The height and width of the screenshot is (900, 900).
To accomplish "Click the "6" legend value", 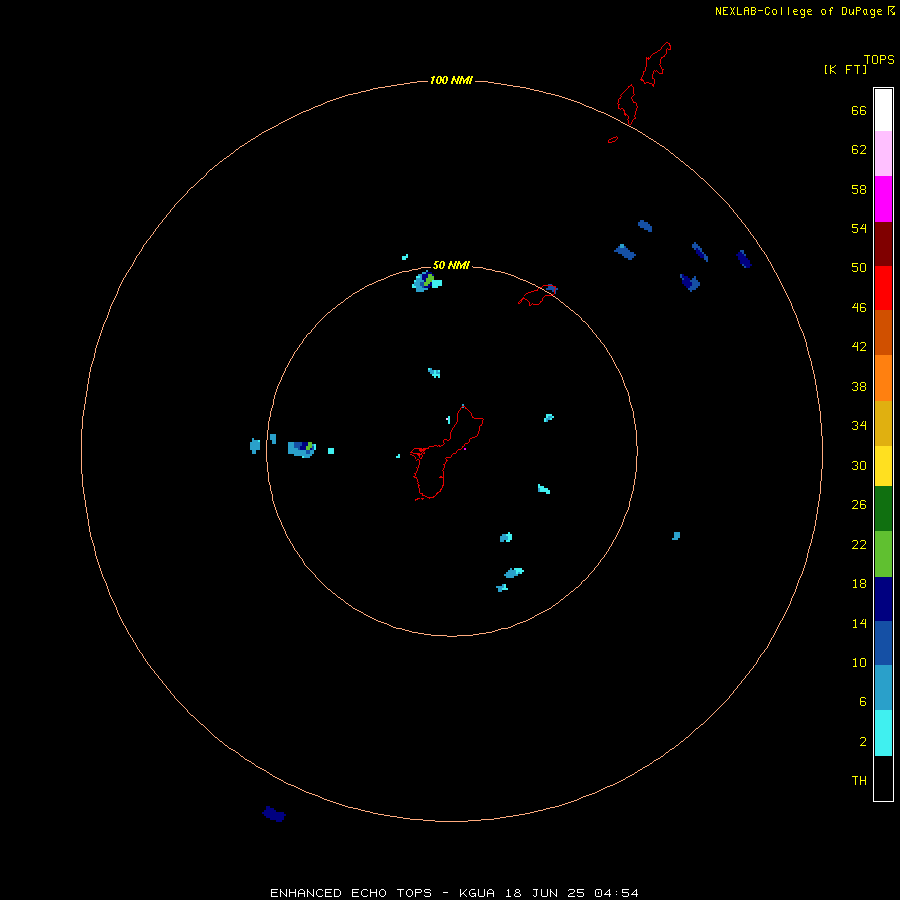I will [x=862, y=702].
